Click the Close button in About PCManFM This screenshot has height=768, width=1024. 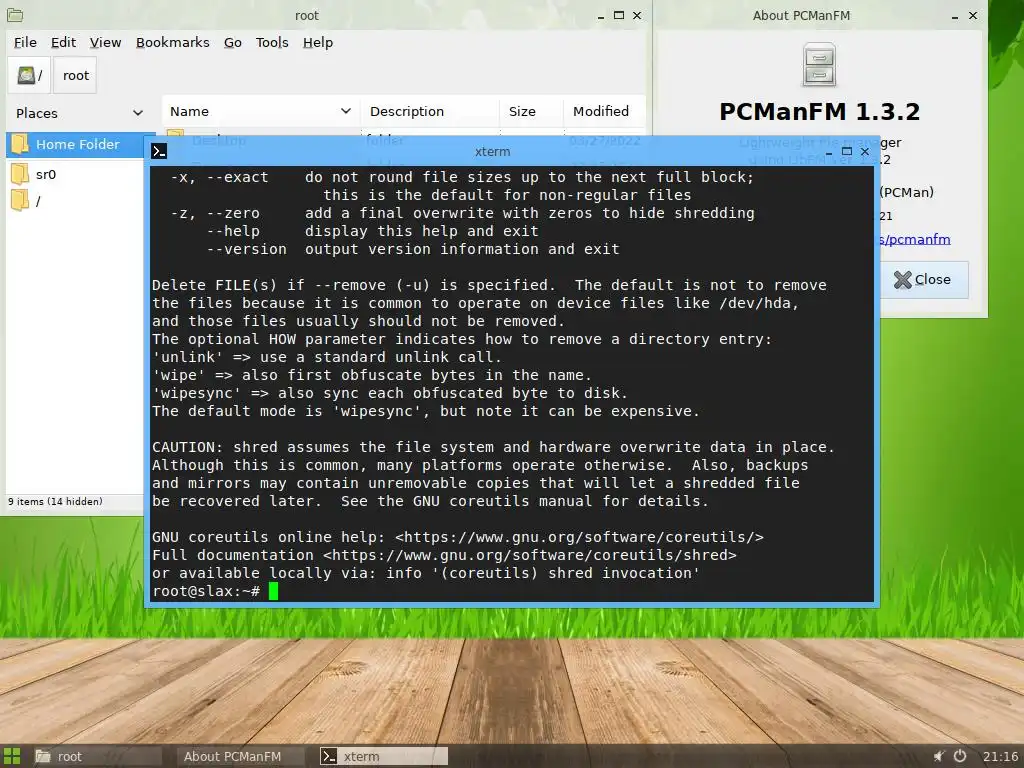922,280
